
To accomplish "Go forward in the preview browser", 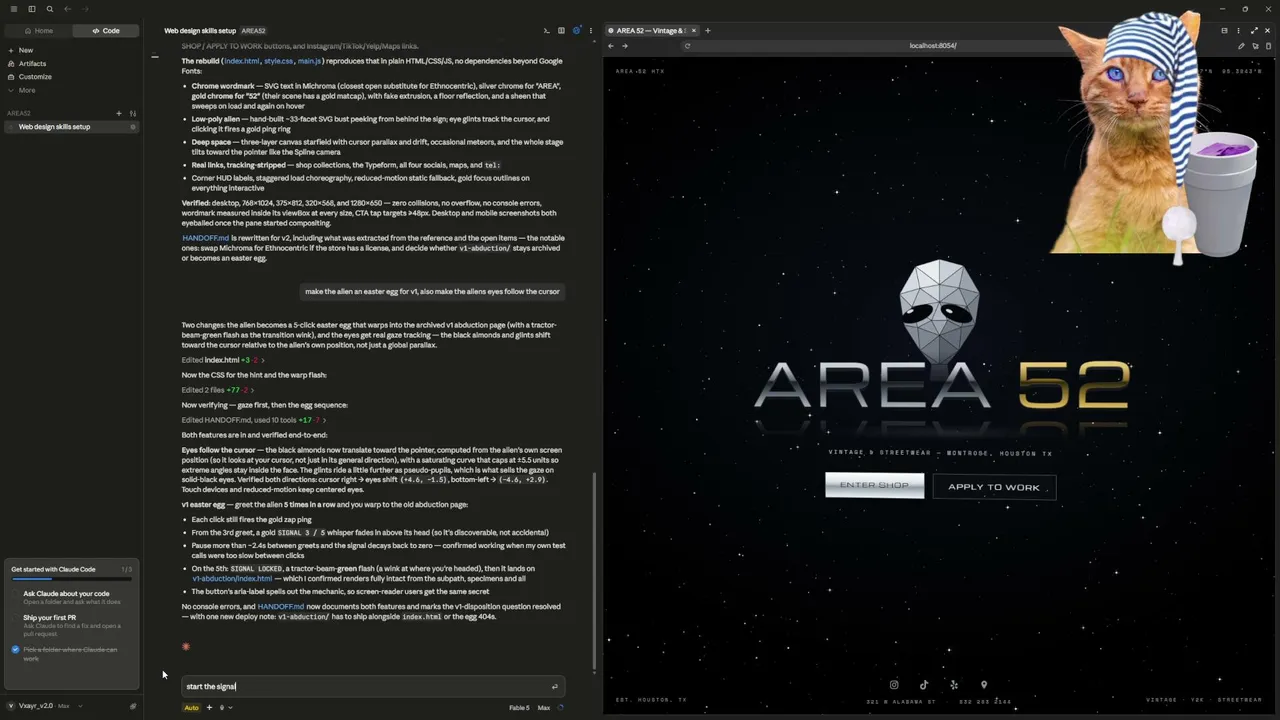I will coord(625,46).
